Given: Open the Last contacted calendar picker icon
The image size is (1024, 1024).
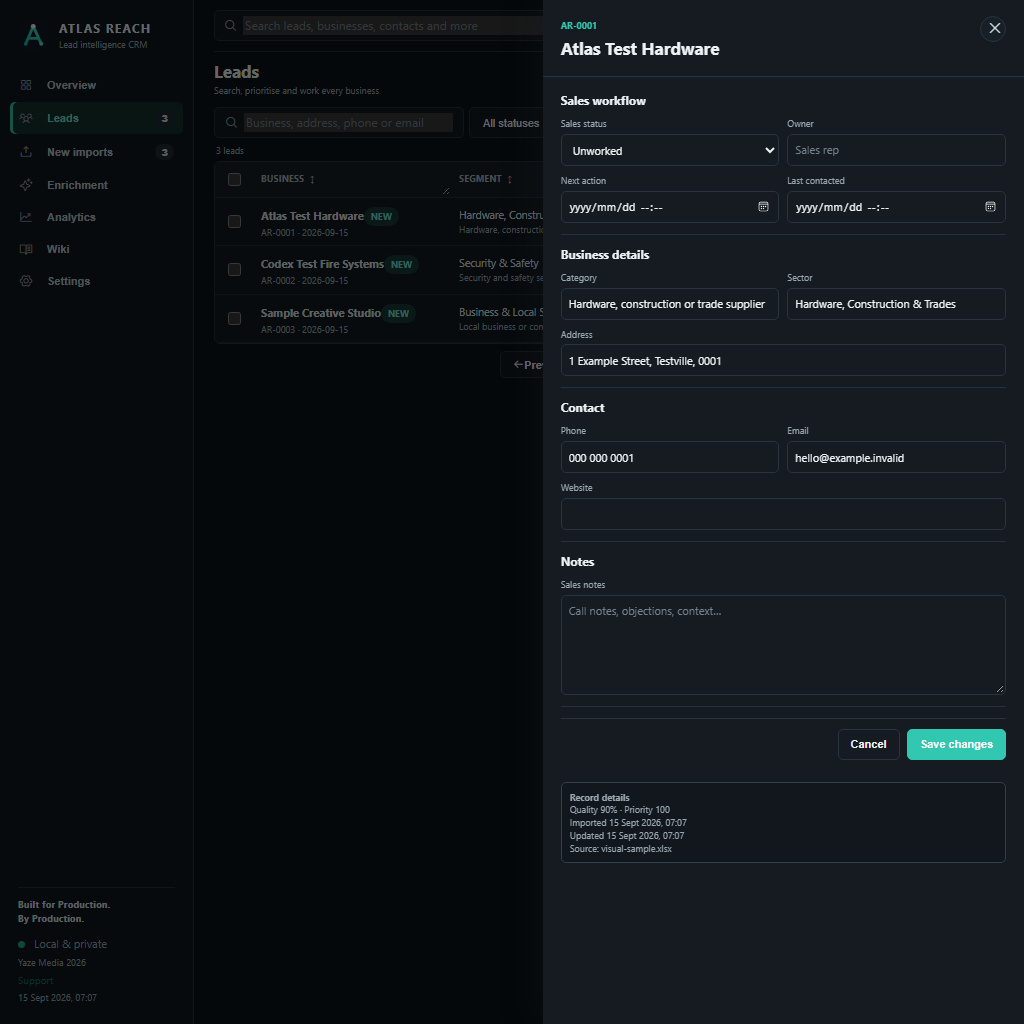Looking at the screenshot, I should tap(991, 207).
